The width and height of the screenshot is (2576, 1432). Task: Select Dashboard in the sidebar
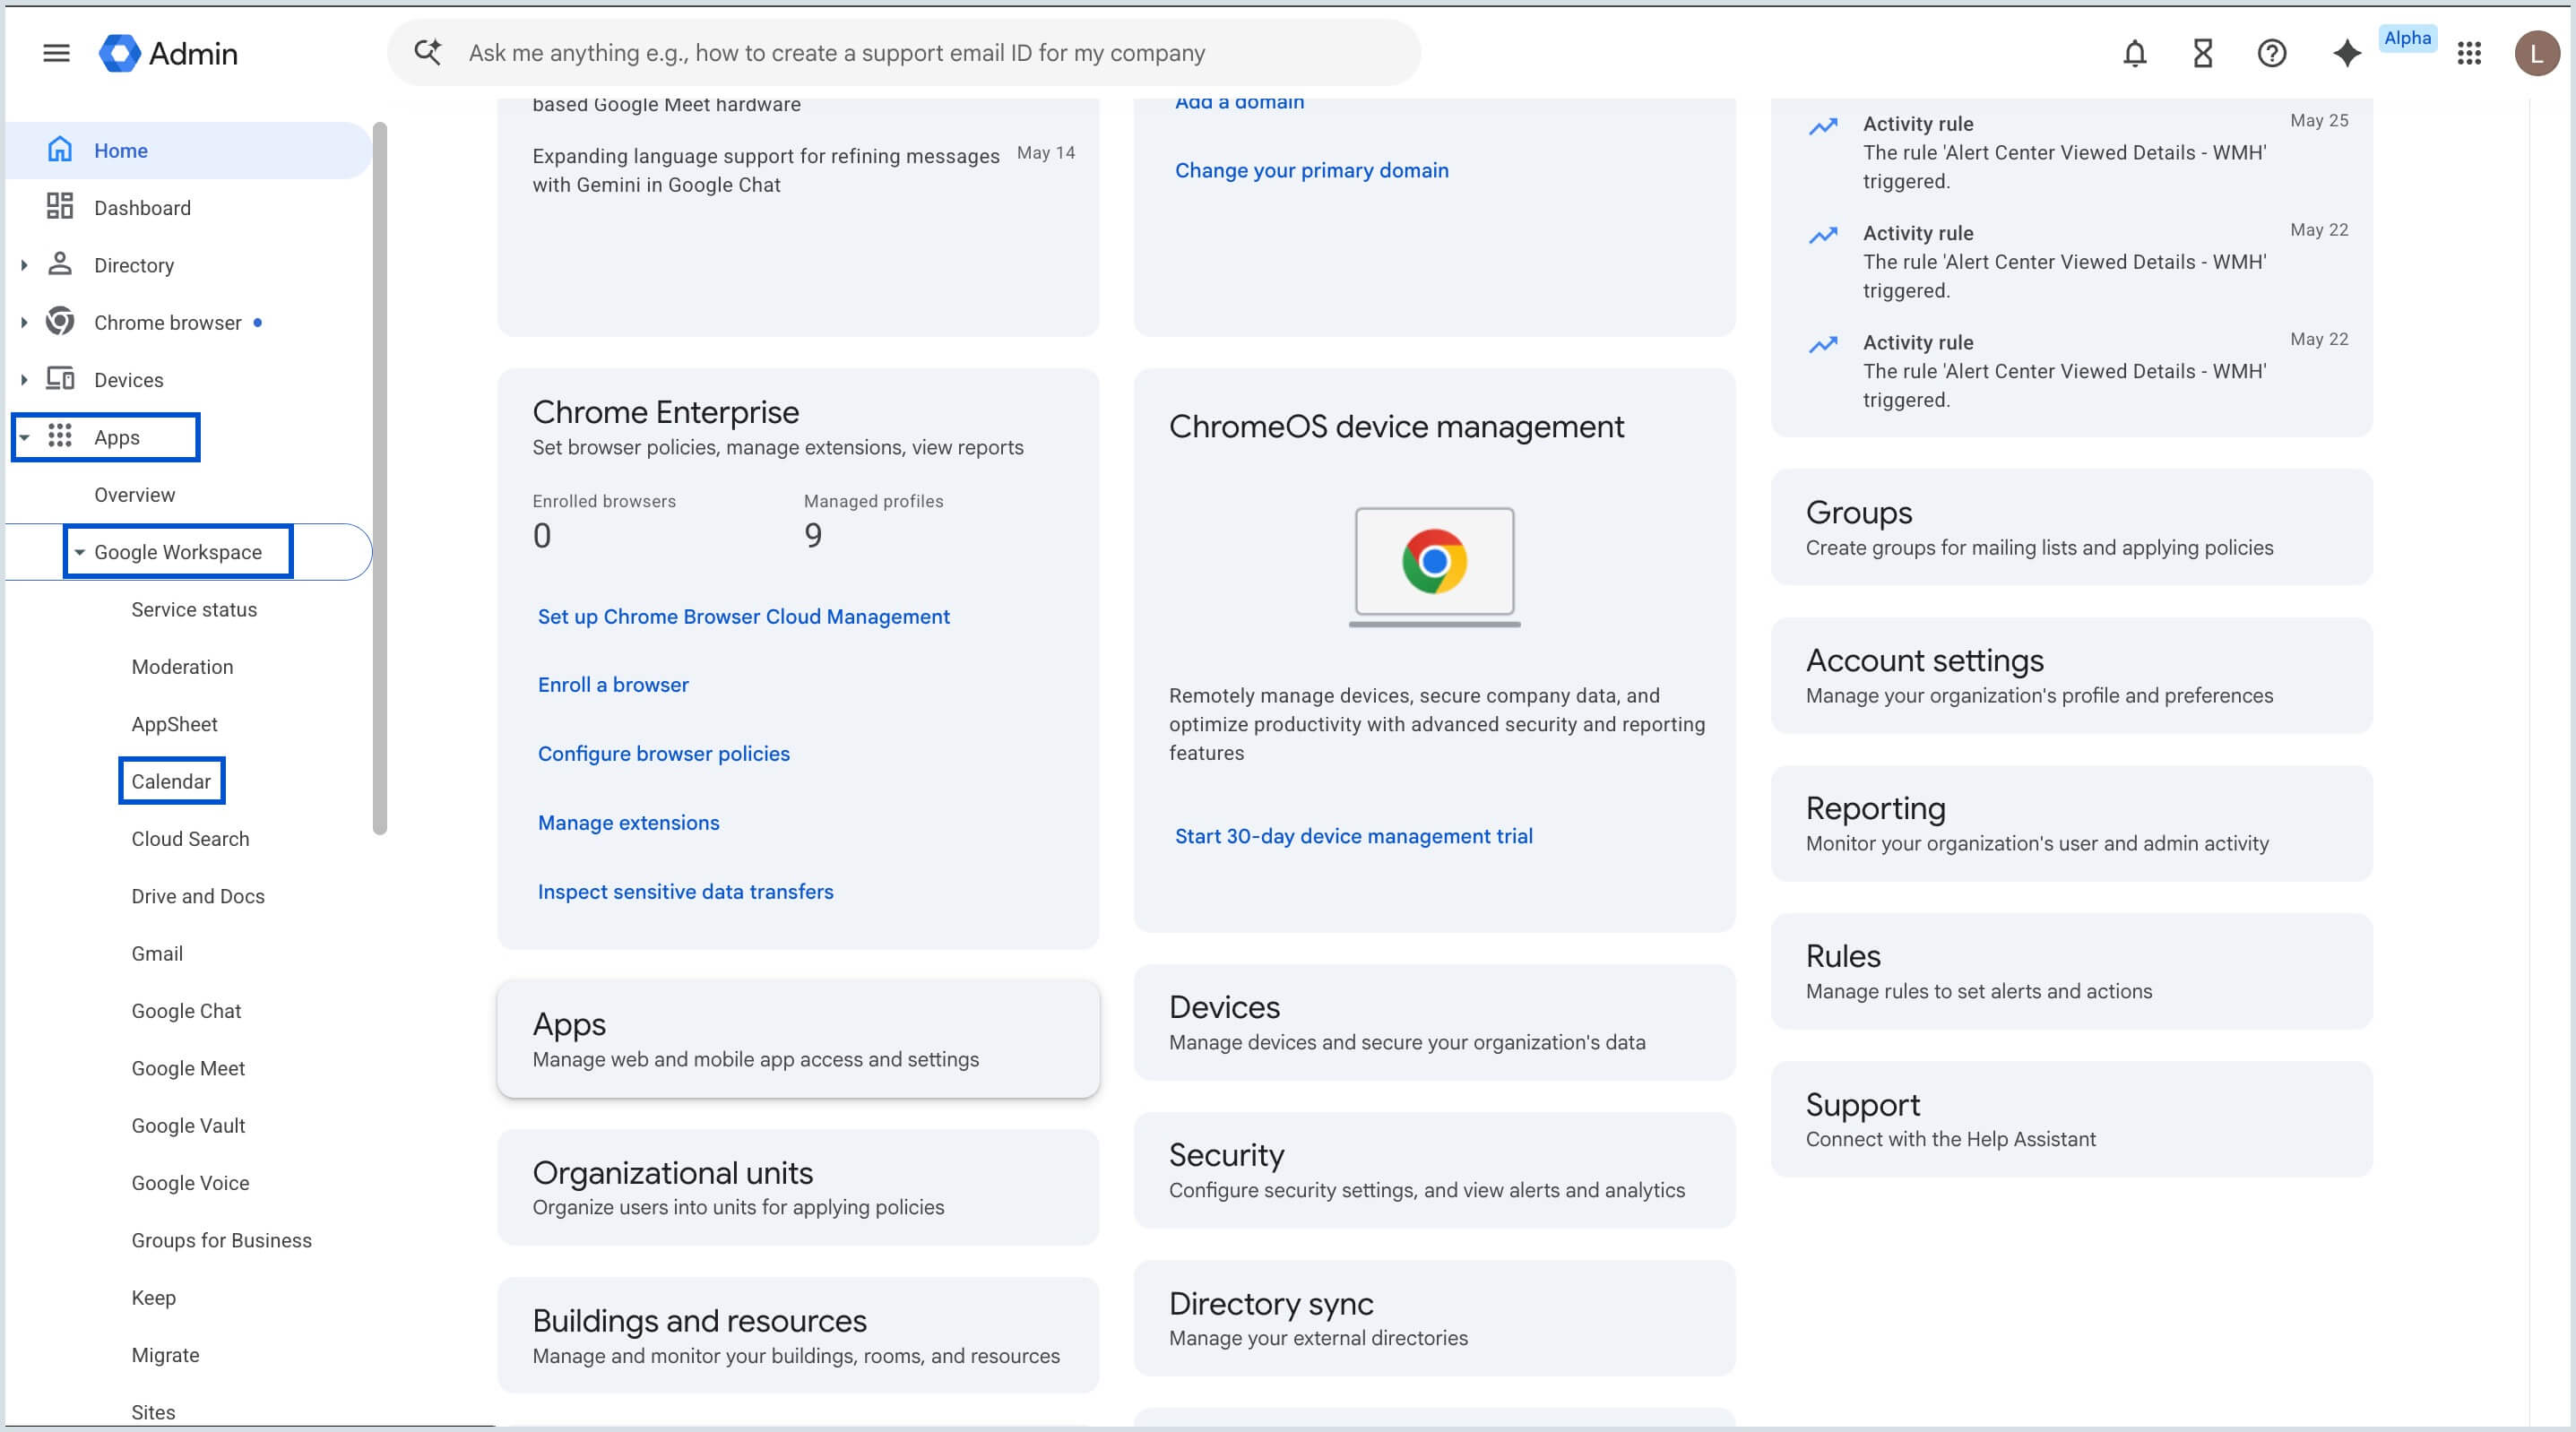click(x=188, y=207)
